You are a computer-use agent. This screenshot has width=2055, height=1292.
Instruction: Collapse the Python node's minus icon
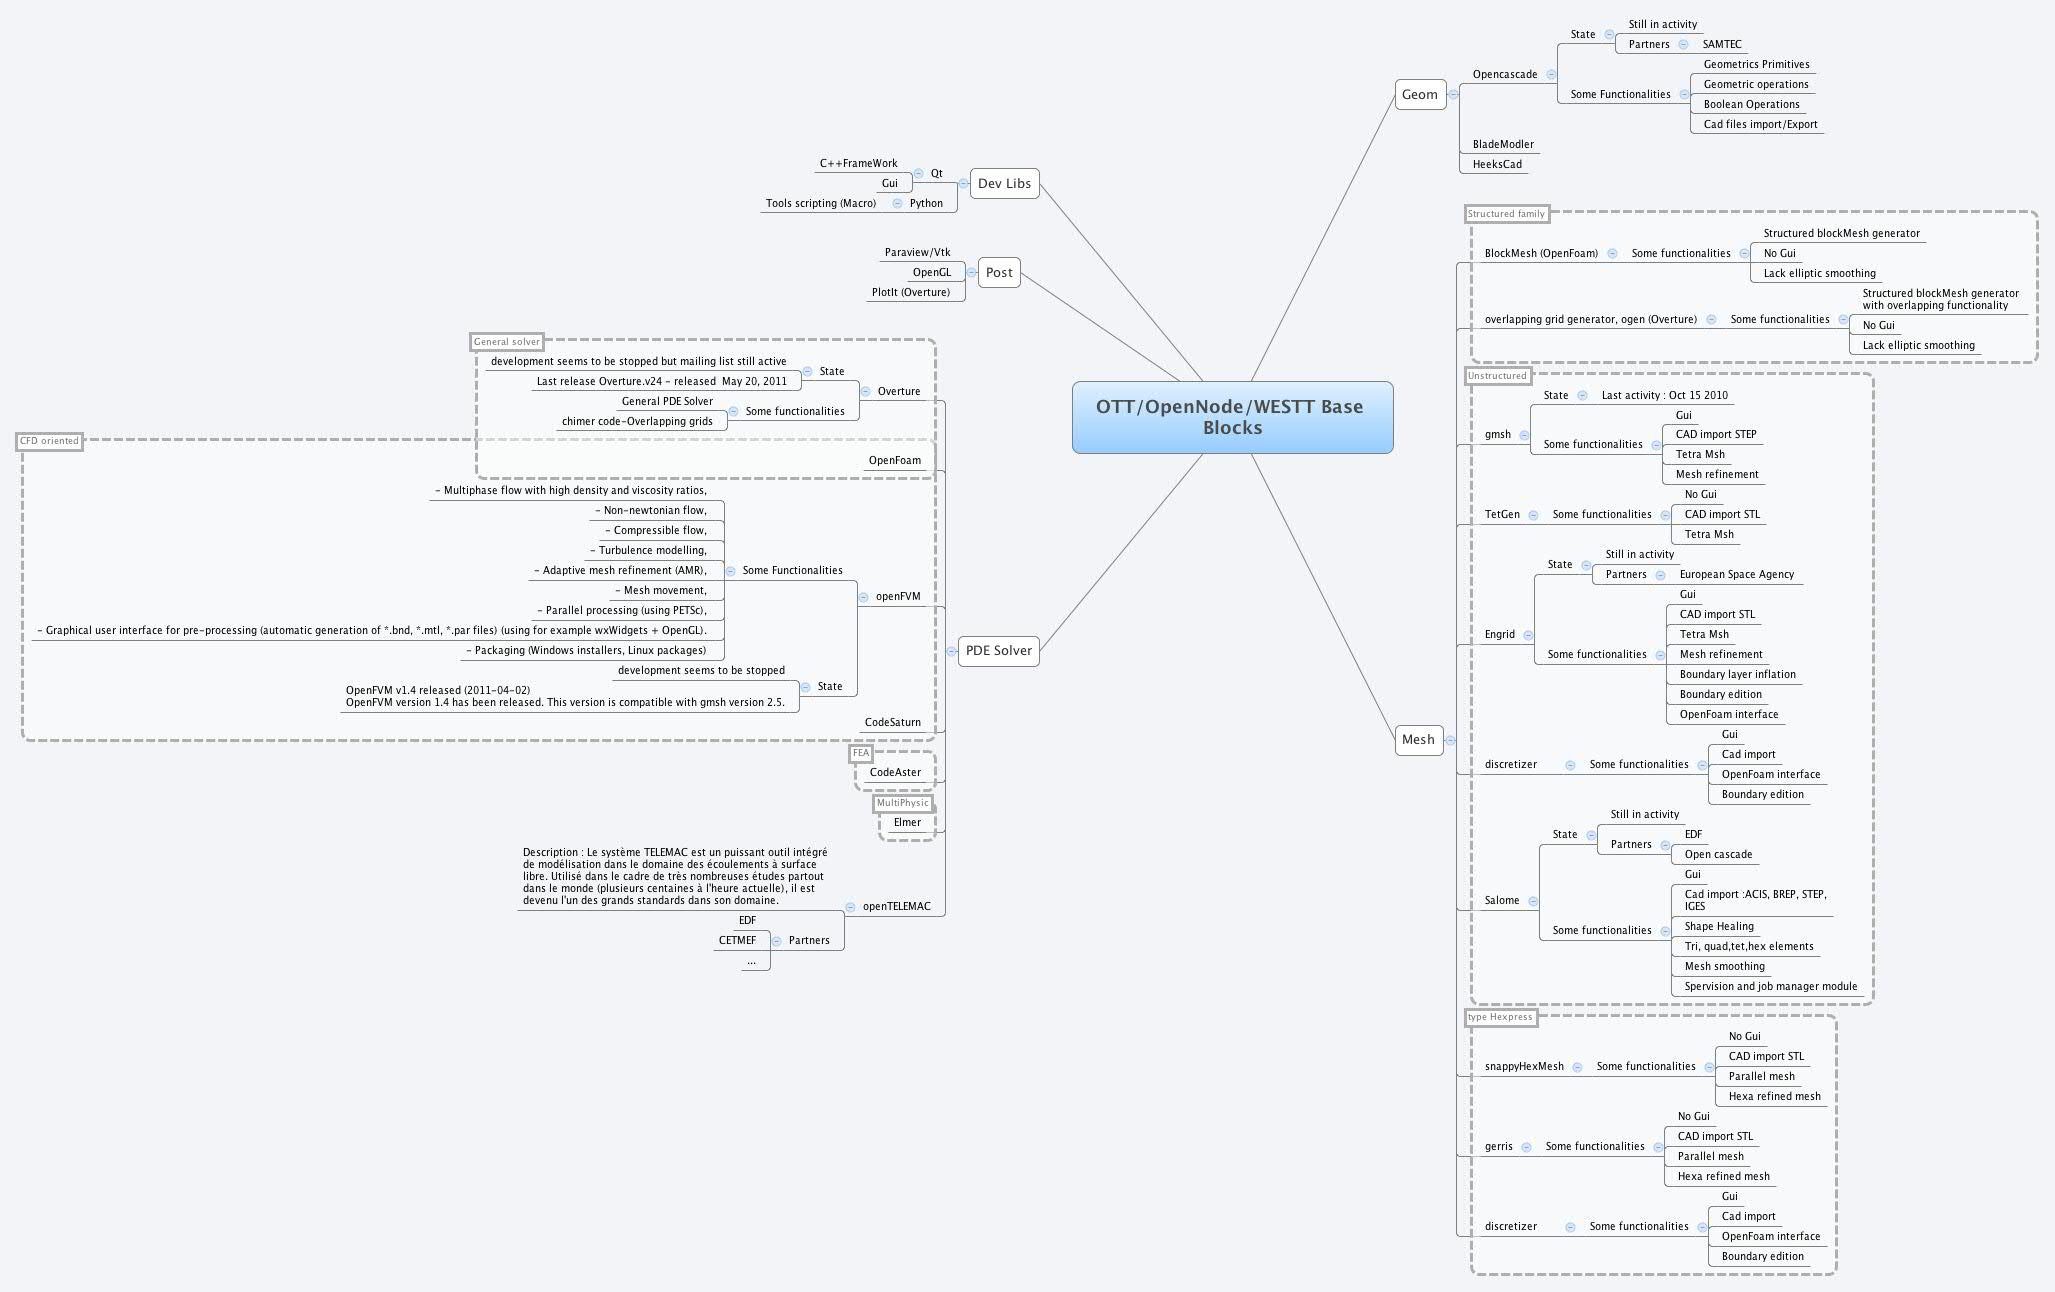[897, 202]
